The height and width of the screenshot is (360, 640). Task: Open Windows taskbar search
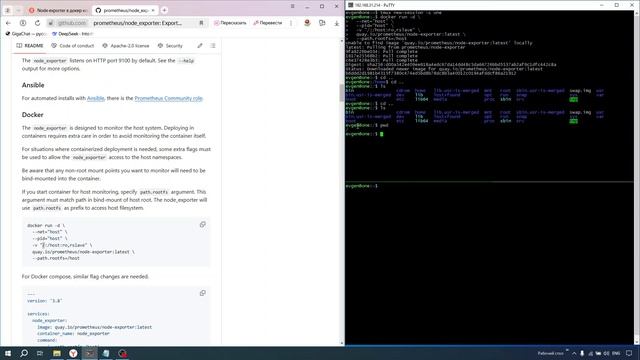[x=24, y=353]
